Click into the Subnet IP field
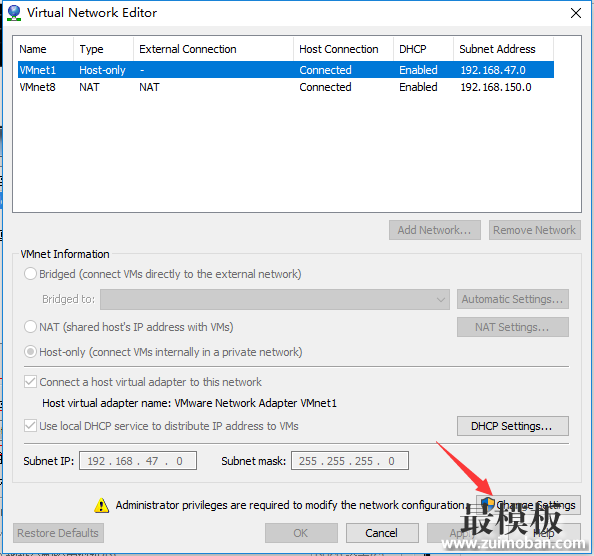This screenshot has height=556, width=594. click(x=138, y=461)
